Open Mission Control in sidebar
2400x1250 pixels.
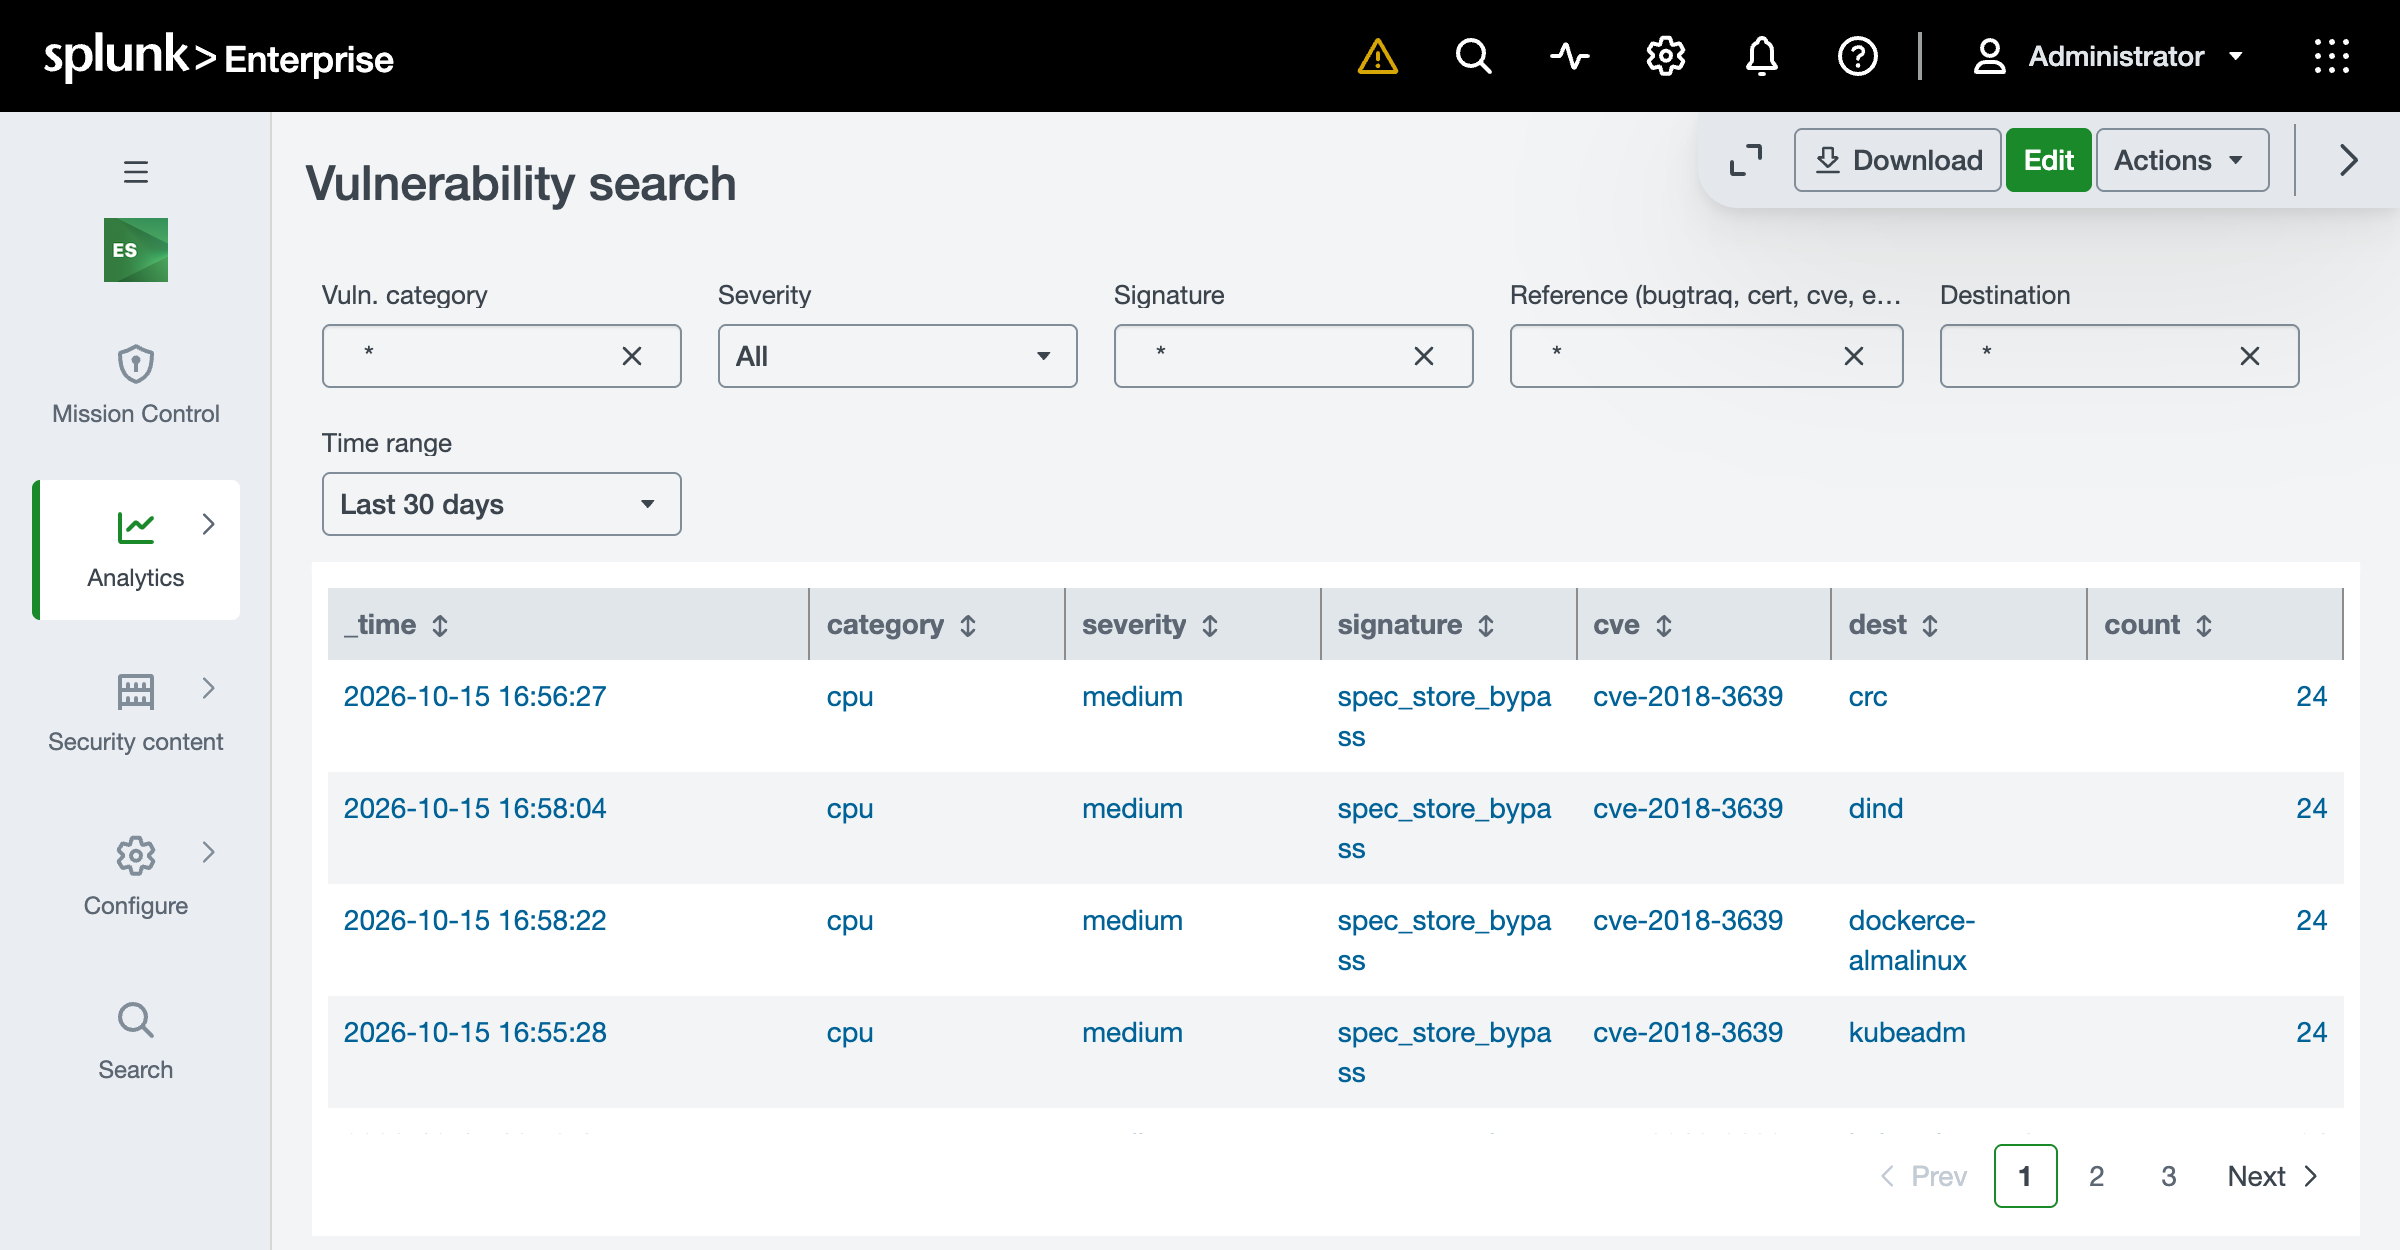(136, 385)
